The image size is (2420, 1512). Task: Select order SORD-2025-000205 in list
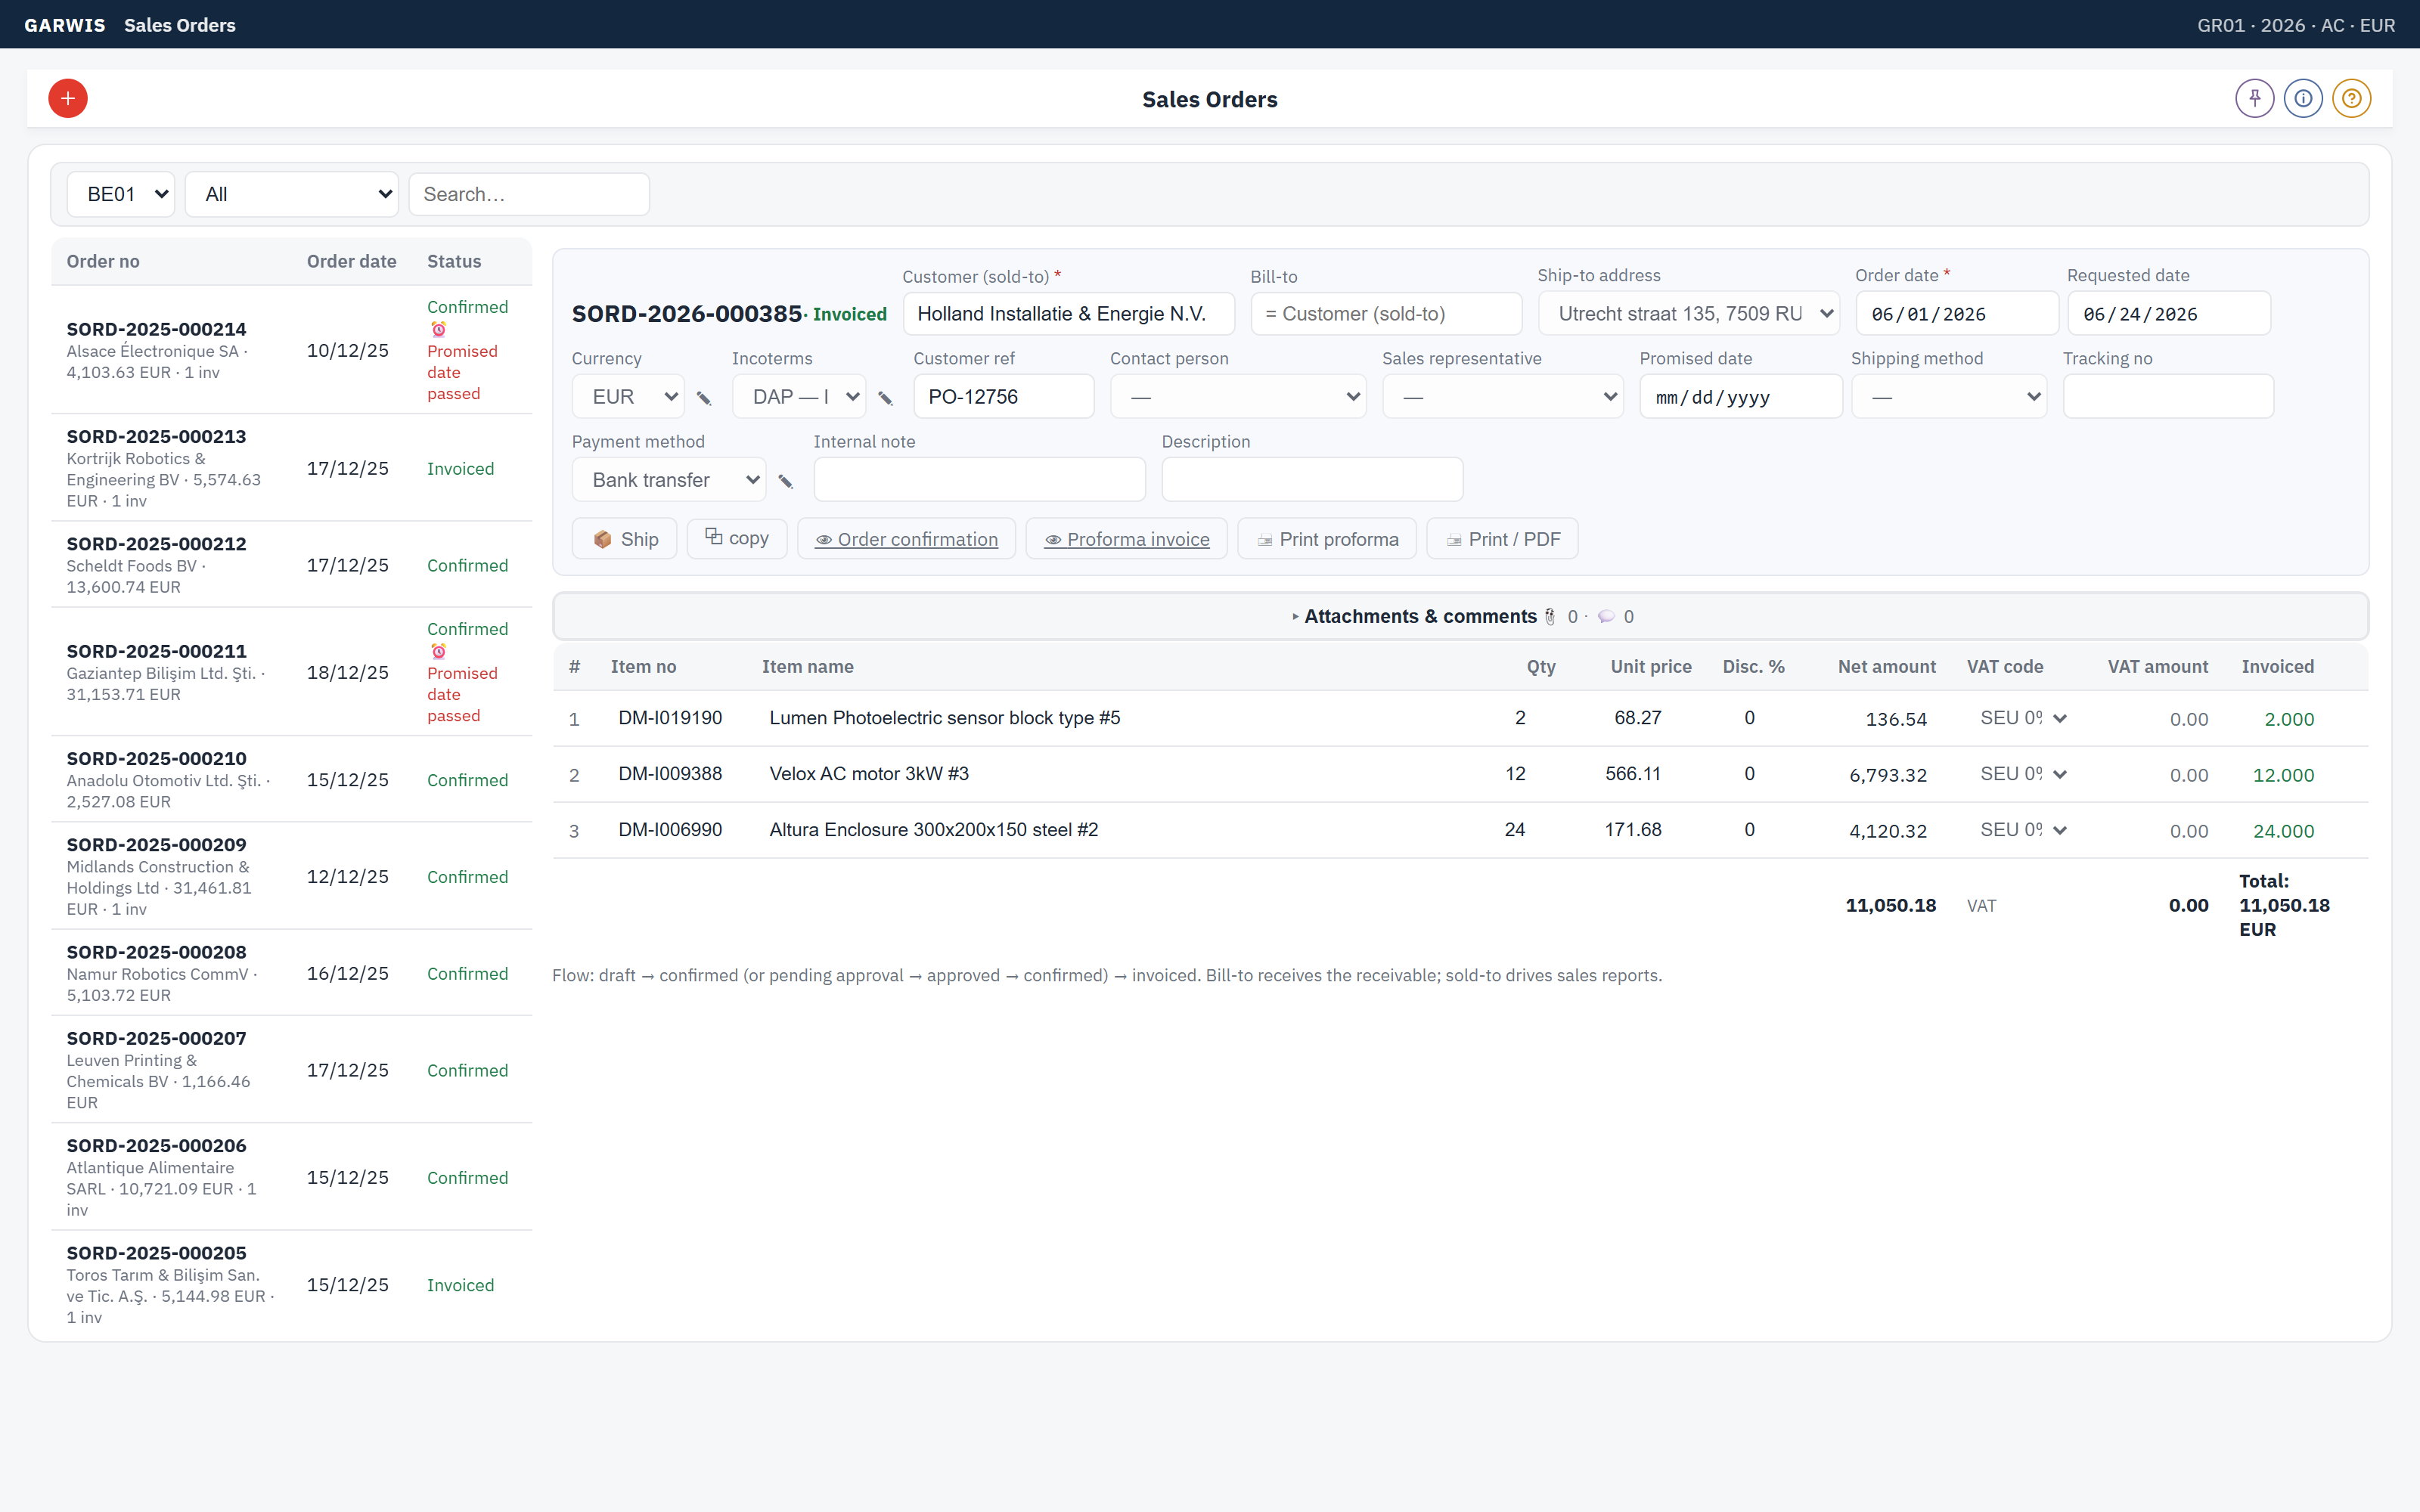[292, 1285]
